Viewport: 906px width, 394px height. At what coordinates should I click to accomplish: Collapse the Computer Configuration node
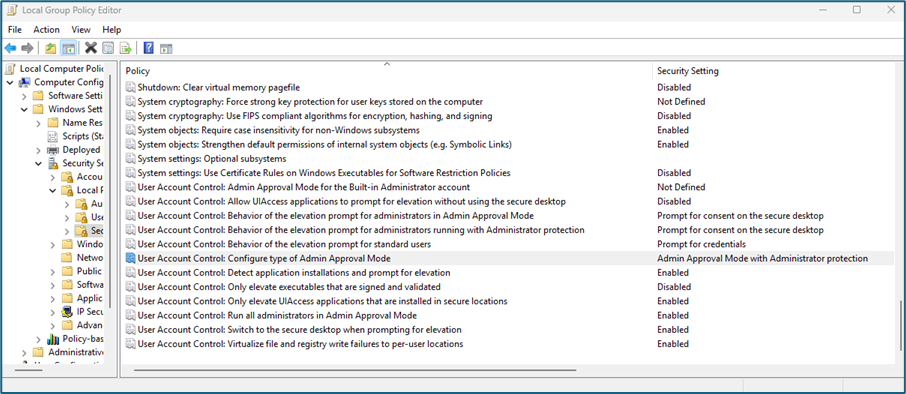[x=10, y=82]
